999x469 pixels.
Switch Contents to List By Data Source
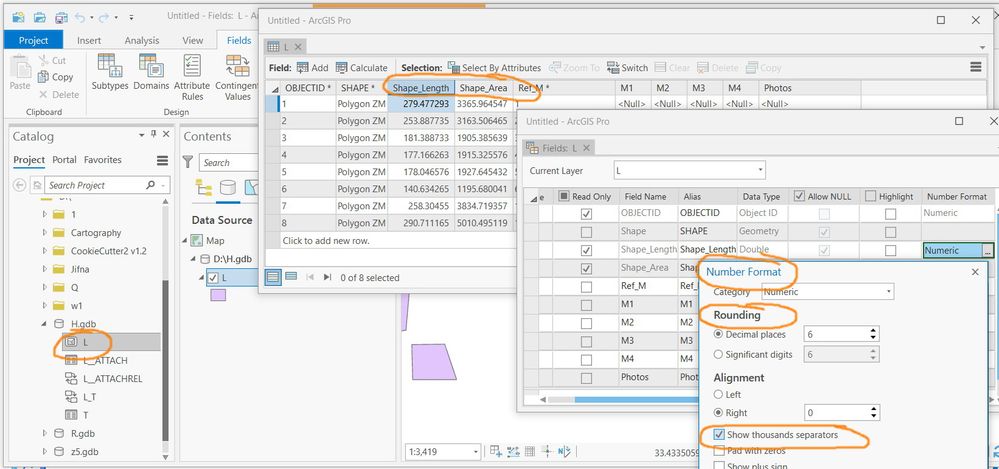227,187
